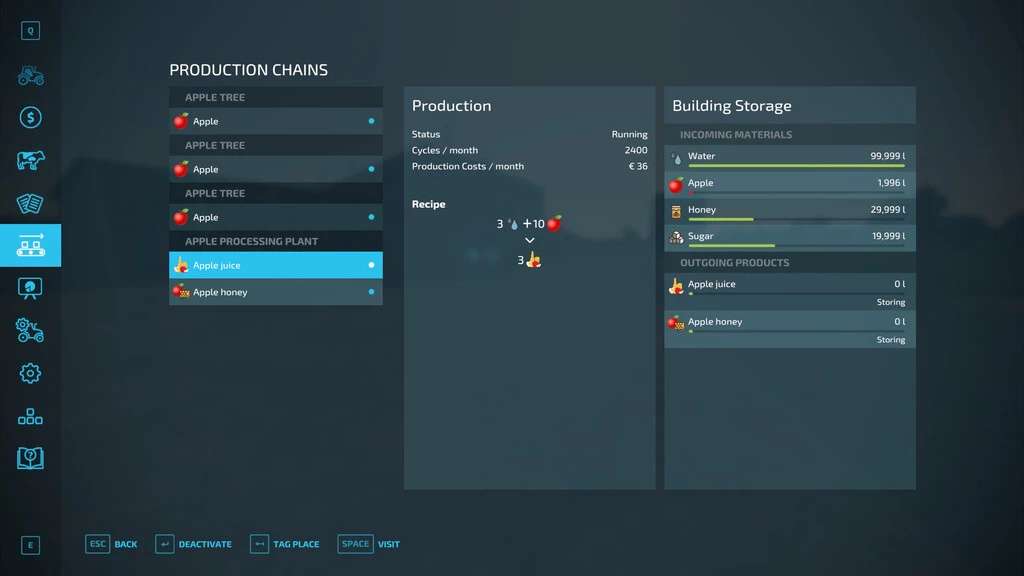Click the tractor with gear settings icon
This screenshot has width=1024, height=576.
(x=30, y=330)
